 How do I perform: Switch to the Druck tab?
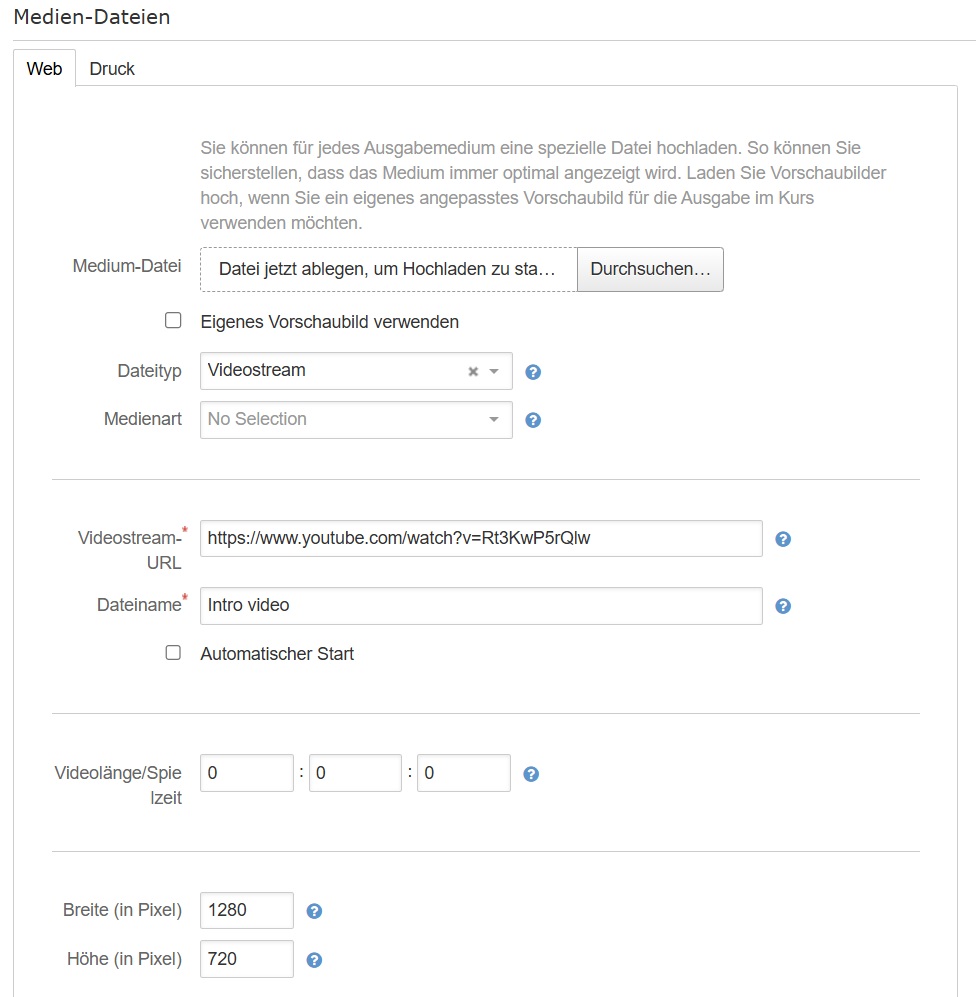point(112,69)
